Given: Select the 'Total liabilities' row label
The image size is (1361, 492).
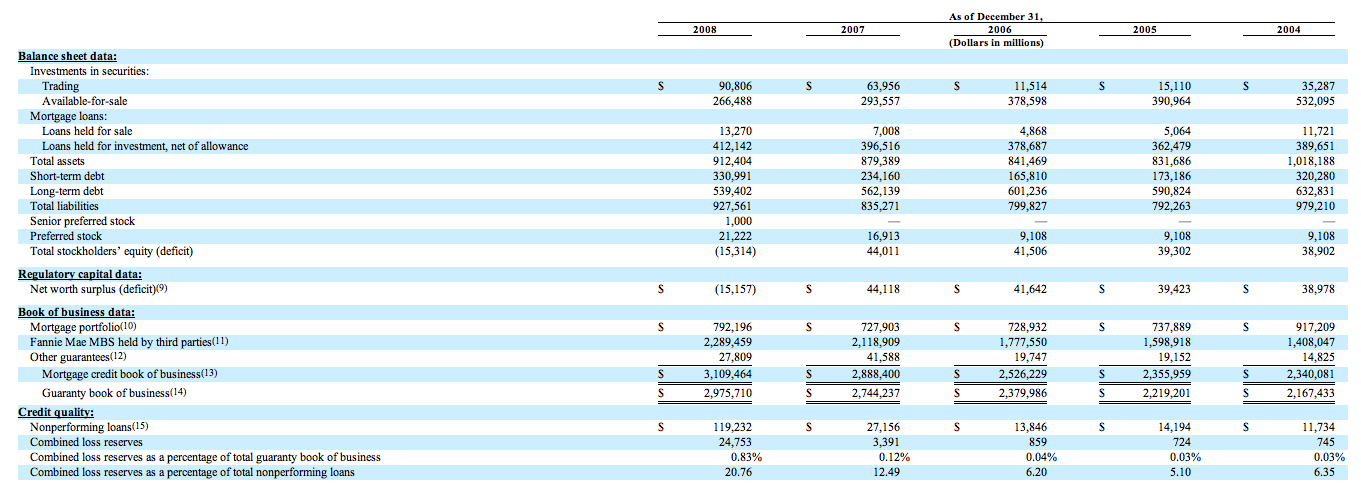Looking at the screenshot, I should pyautogui.click(x=64, y=206).
